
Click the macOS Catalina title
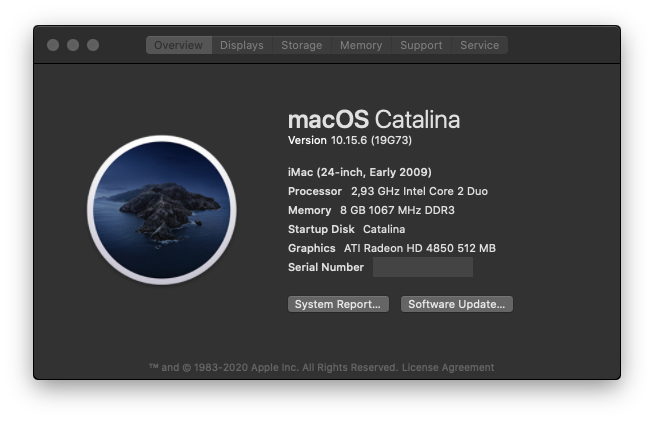(x=374, y=119)
